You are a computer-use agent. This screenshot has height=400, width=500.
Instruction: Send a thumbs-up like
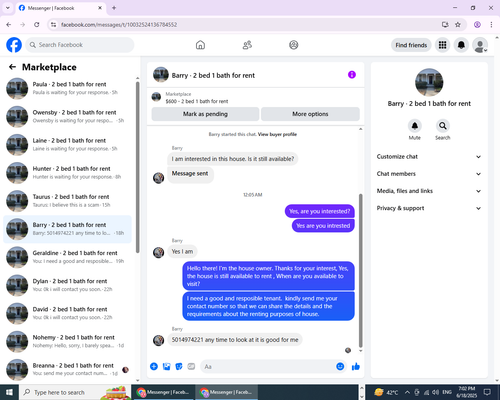pyautogui.click(x=356, y=367)
